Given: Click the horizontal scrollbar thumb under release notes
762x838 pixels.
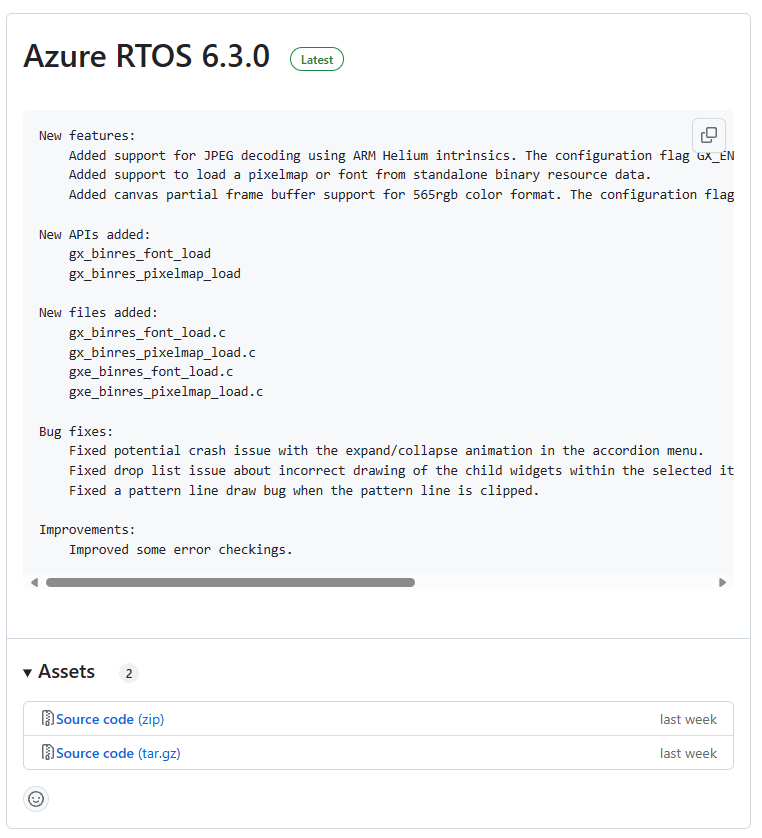Looking at the screenshot, I should [x=230, y=583].
